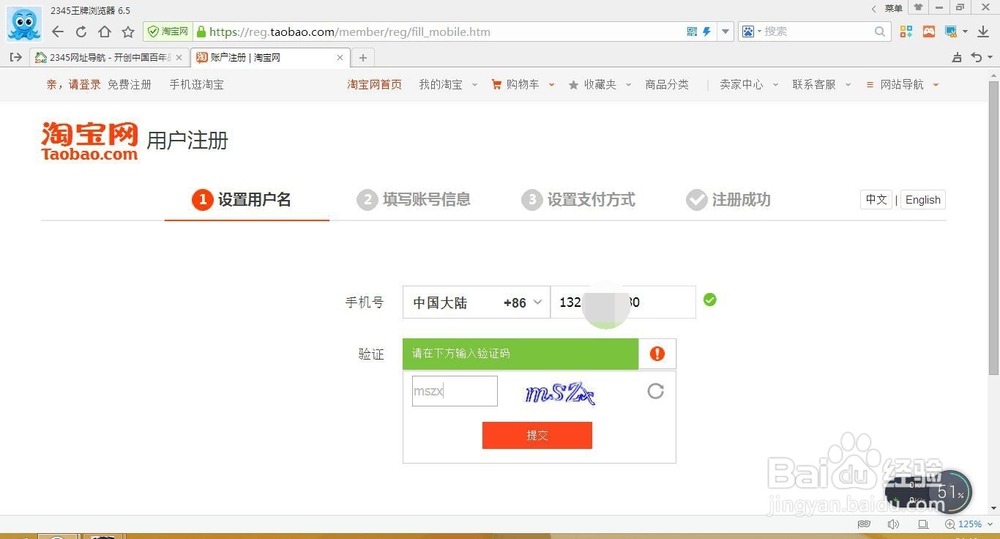1000x539 pixels.
Task: Go to the browser home page icon
Action: coord(105,31)
